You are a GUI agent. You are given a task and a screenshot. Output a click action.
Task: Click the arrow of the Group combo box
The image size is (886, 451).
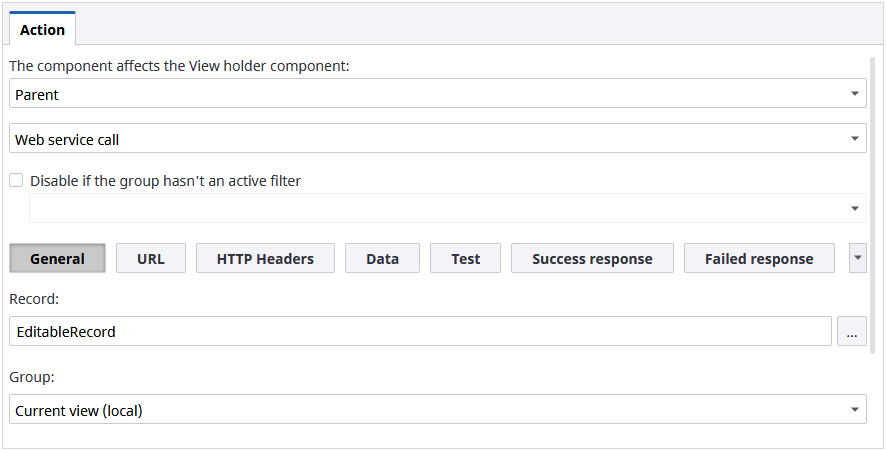855,409
